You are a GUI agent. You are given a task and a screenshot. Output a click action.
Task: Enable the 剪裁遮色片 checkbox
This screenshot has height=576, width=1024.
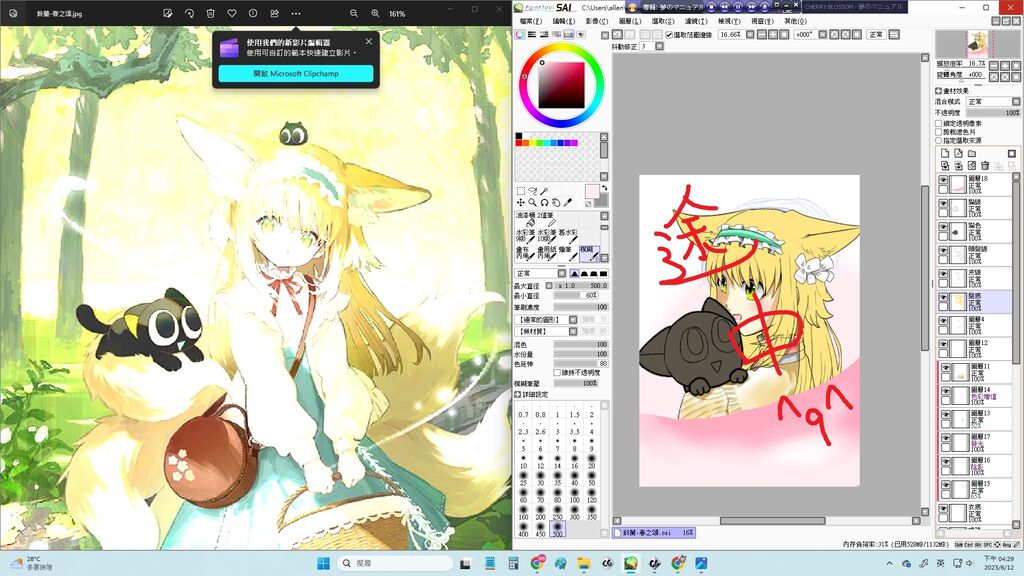(938, 132)
